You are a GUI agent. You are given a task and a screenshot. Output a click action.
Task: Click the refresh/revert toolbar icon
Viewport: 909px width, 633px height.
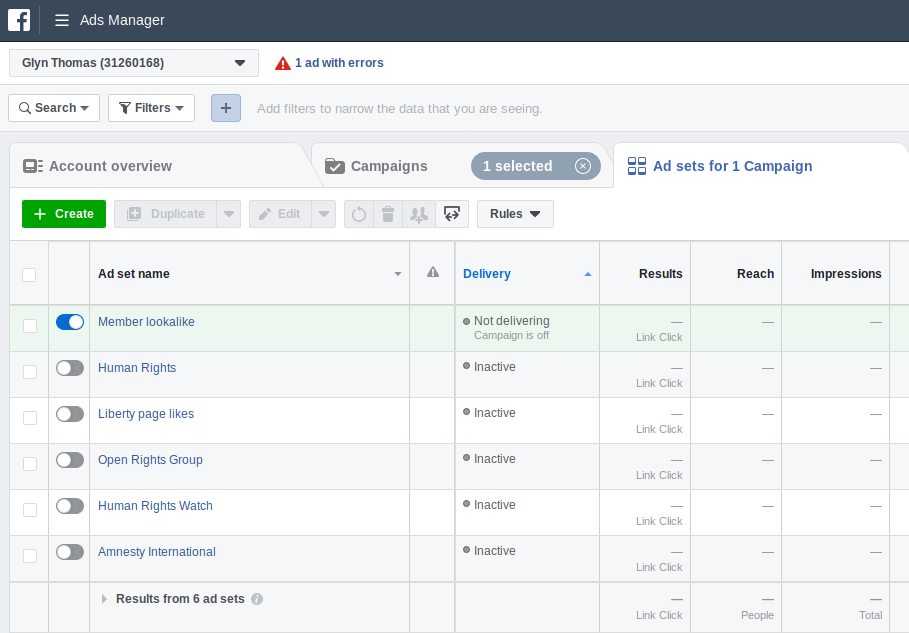(x=359, y=214)
